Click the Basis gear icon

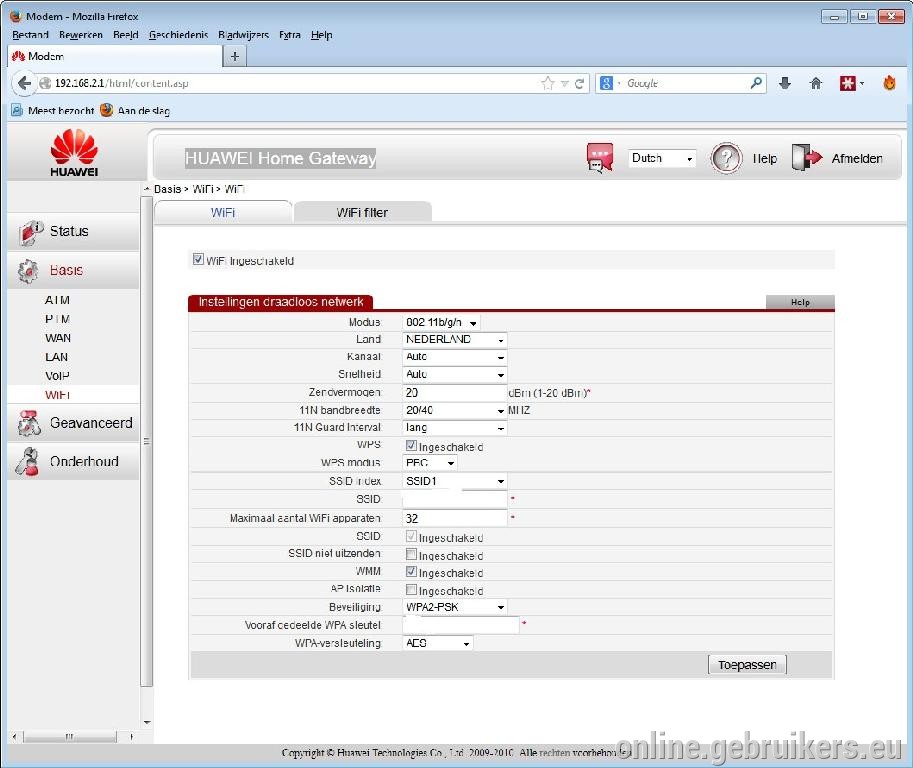click(x=28, y=271)
